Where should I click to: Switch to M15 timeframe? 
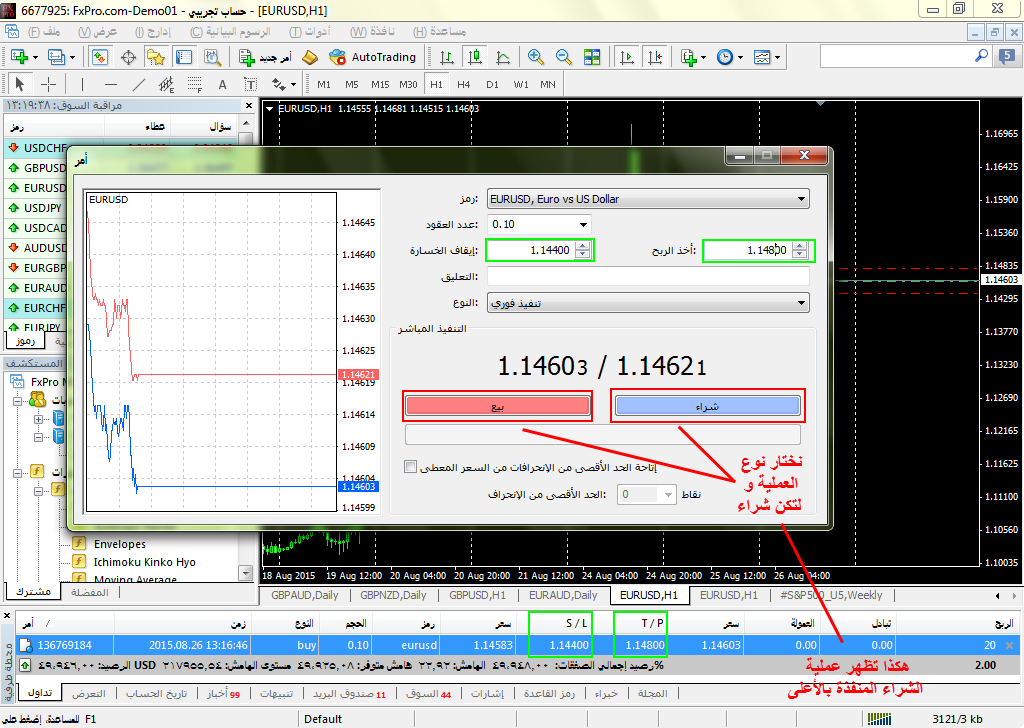pyautogui.click(x=380, y=84)
